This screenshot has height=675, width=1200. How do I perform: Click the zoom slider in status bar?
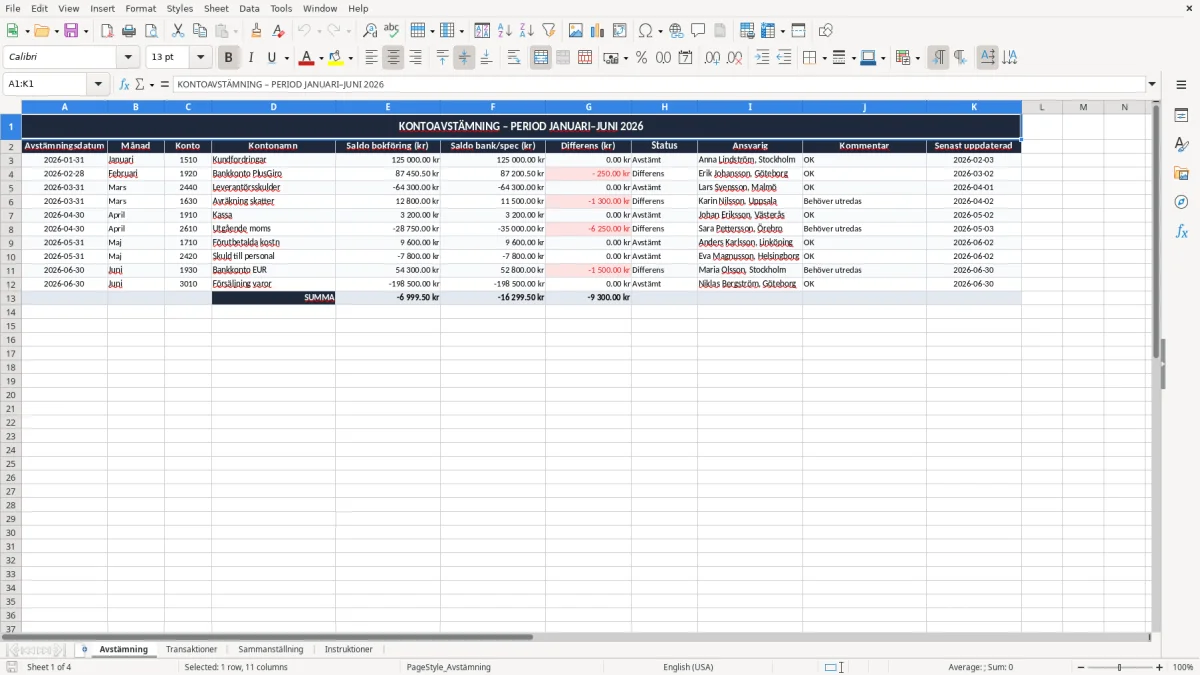click(x=1120, y=667)
